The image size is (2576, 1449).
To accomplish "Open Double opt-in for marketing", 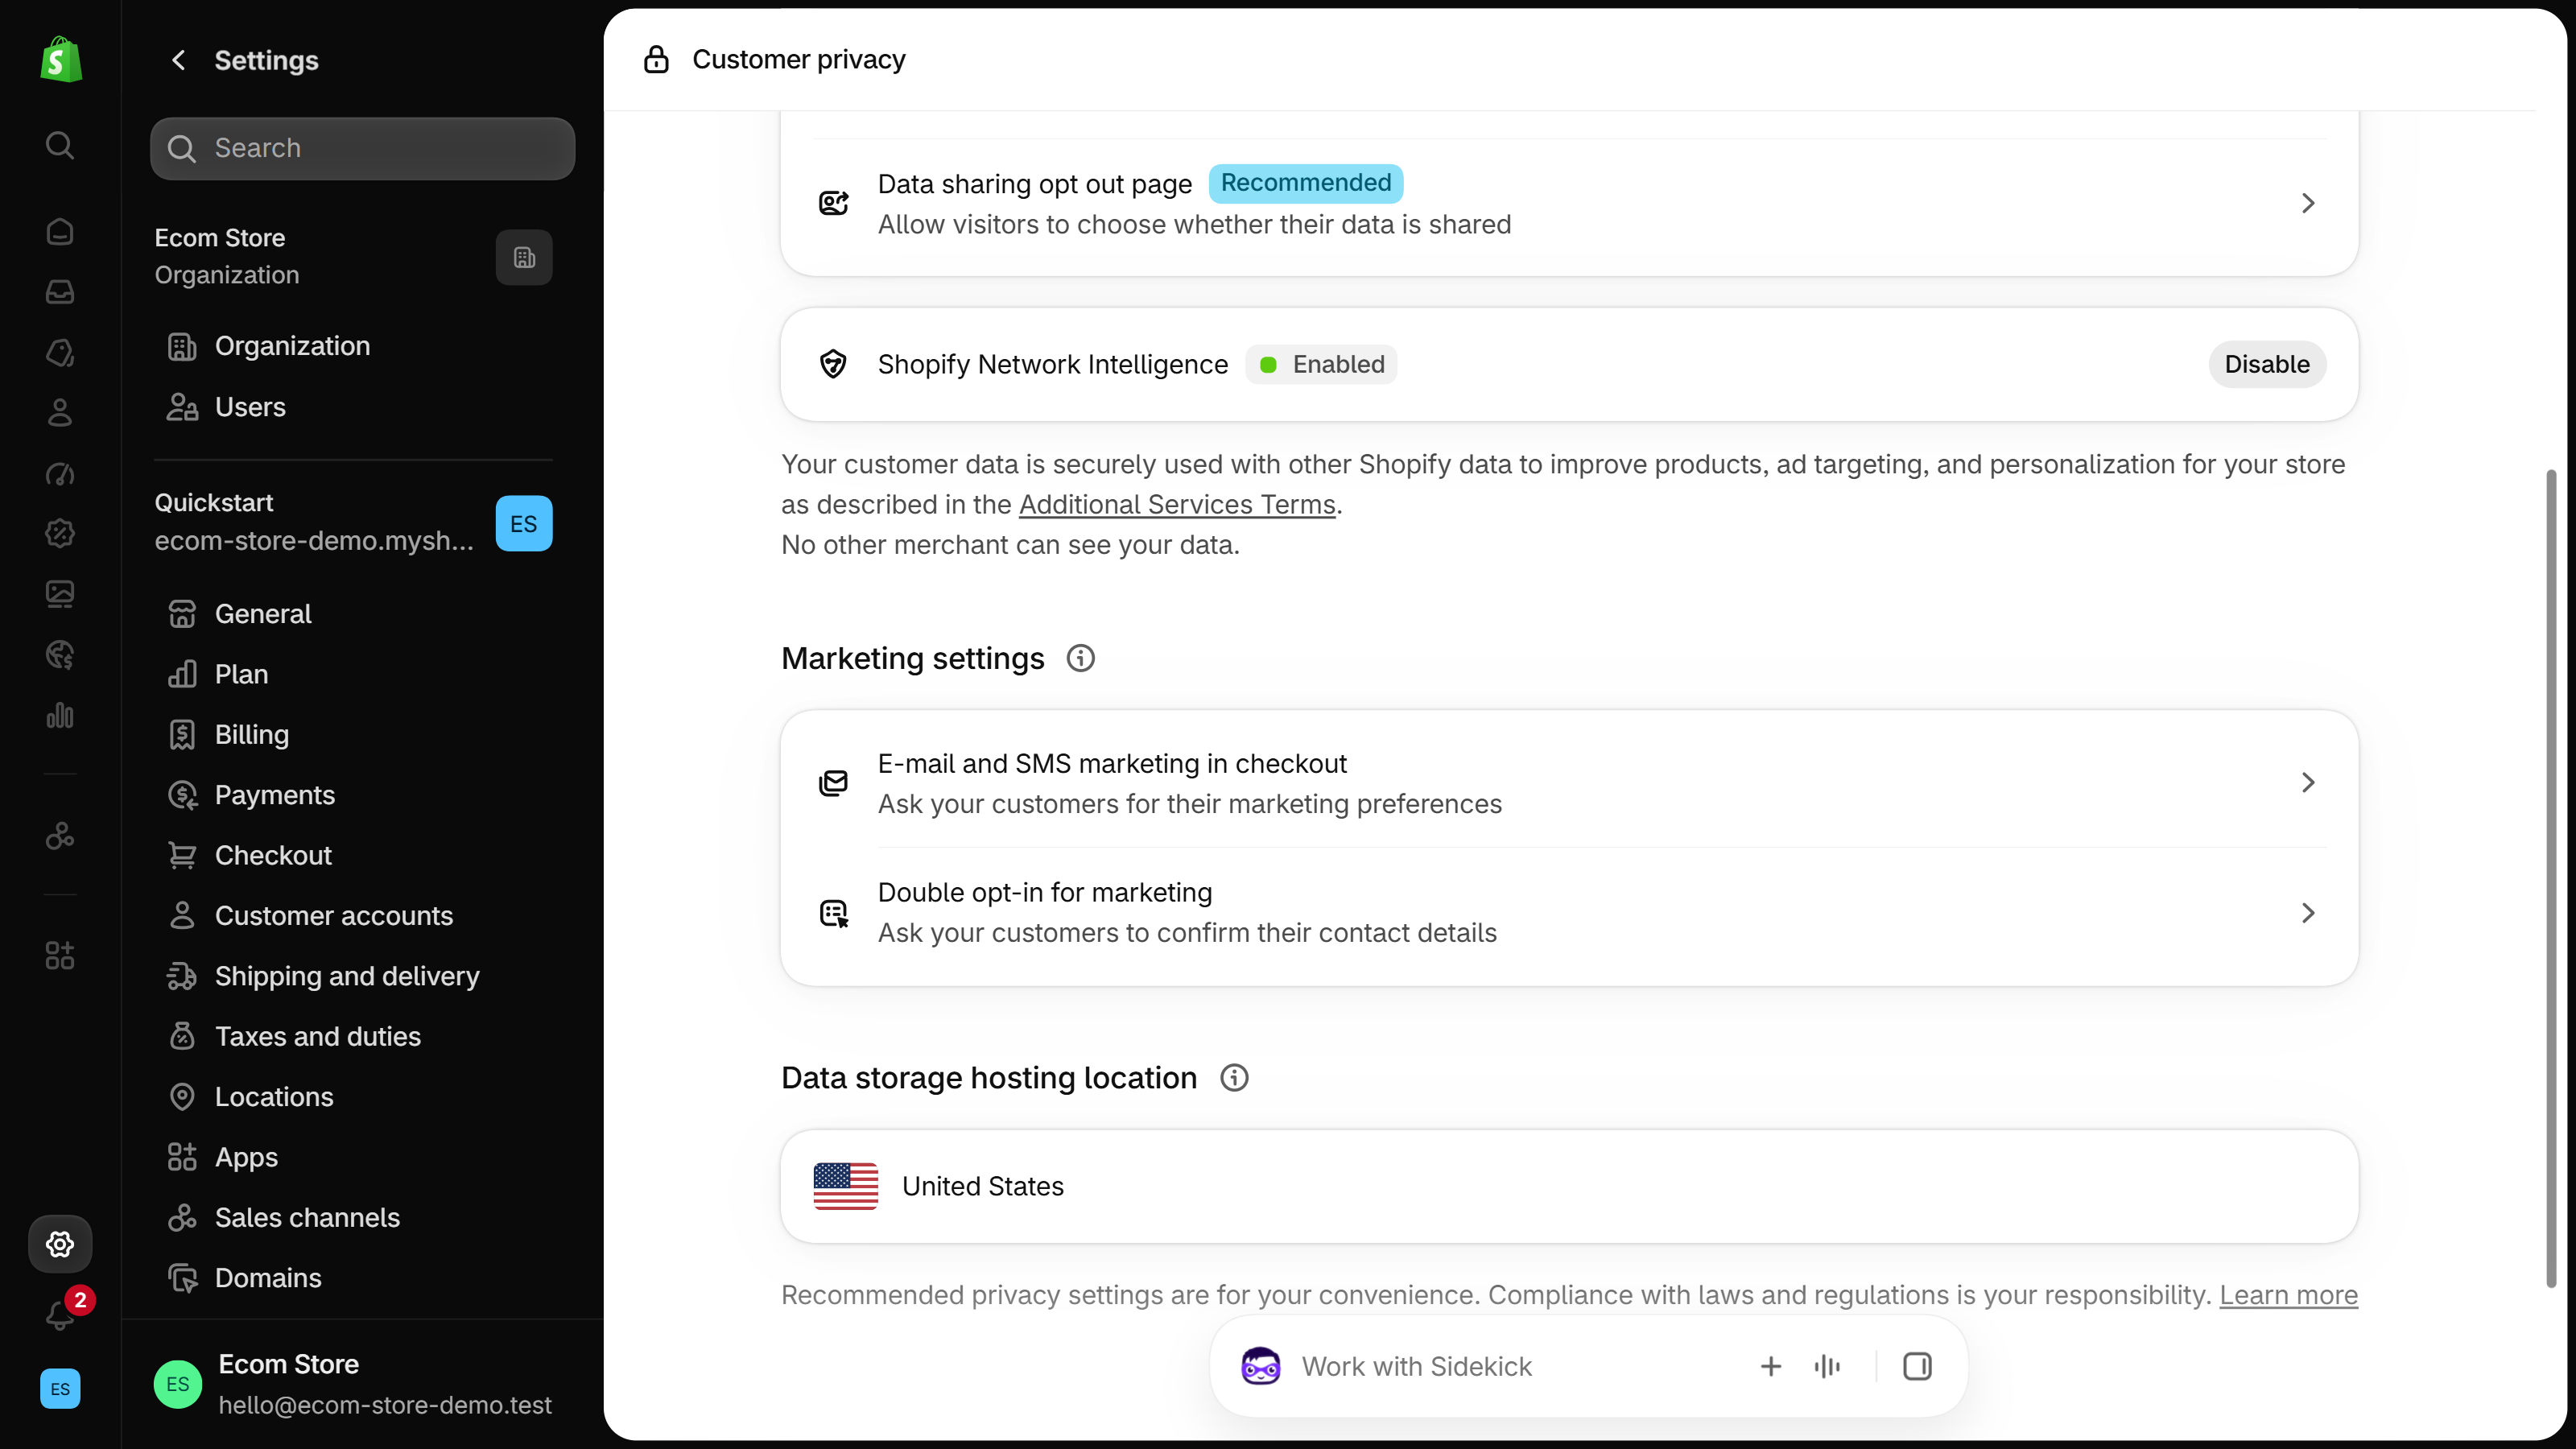I will click(1569, 913).
